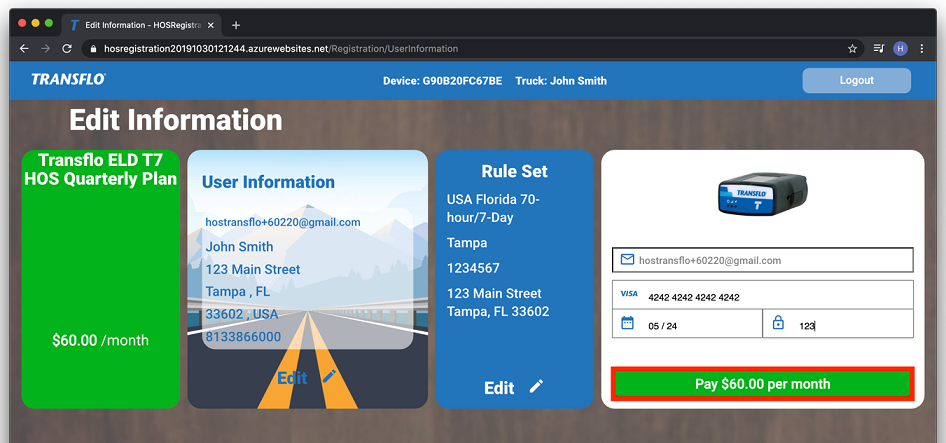Click the browser address bar URL

click(281, 49)
